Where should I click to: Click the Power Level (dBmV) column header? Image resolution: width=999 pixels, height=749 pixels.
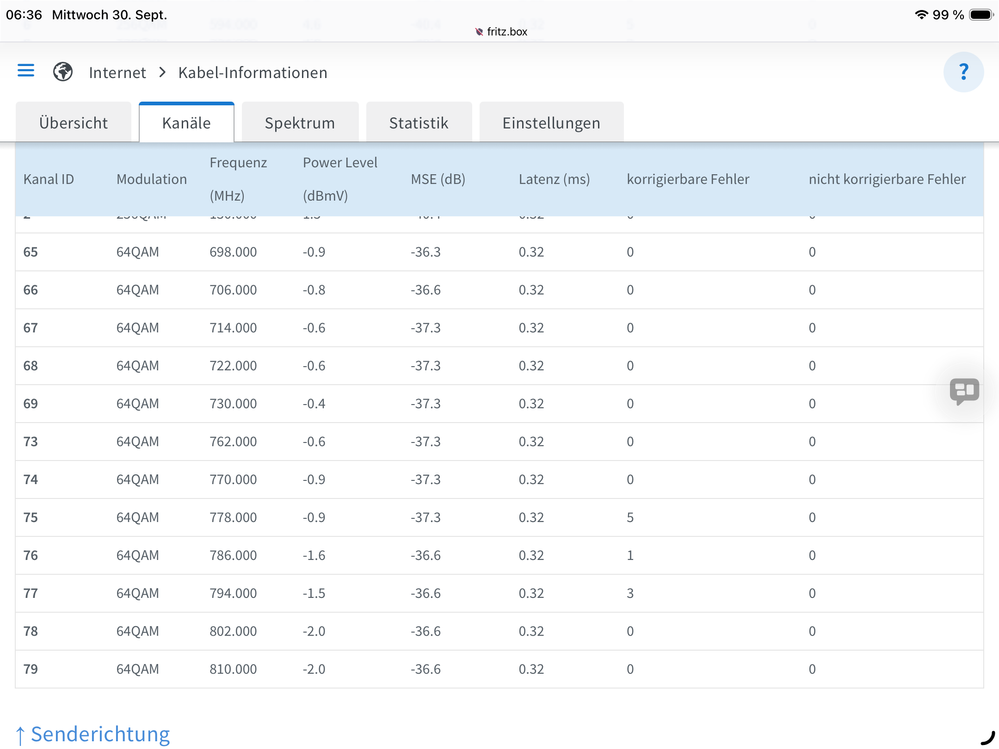tap(340, 179)
